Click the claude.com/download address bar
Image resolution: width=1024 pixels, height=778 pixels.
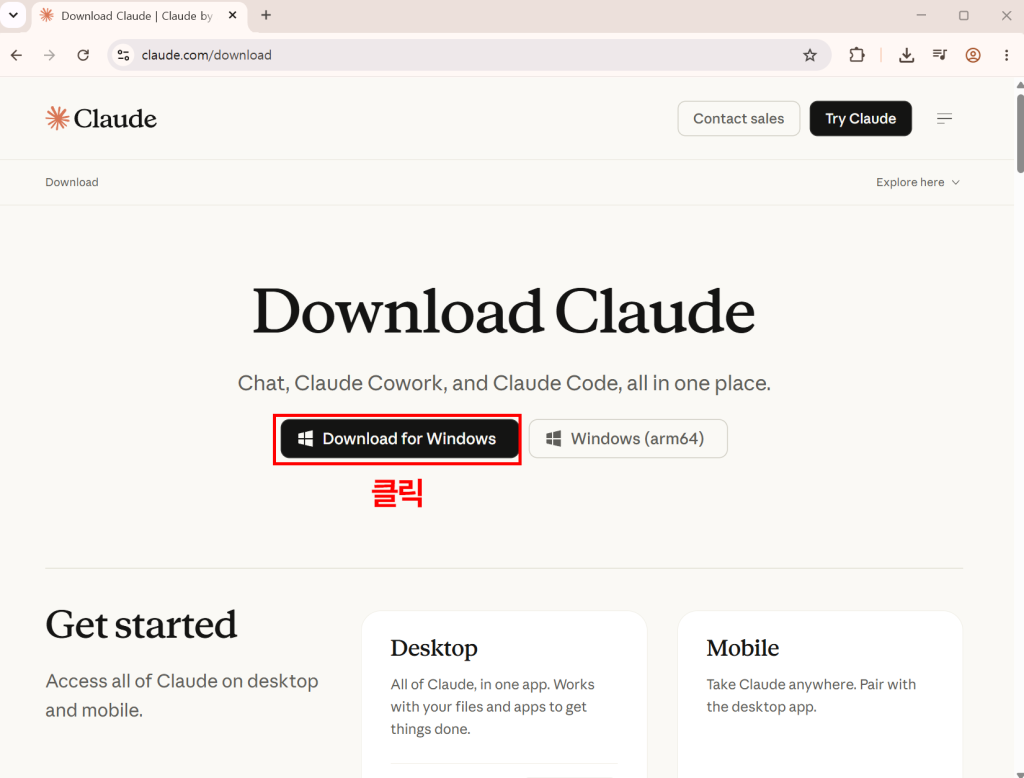tap(468, 56)
